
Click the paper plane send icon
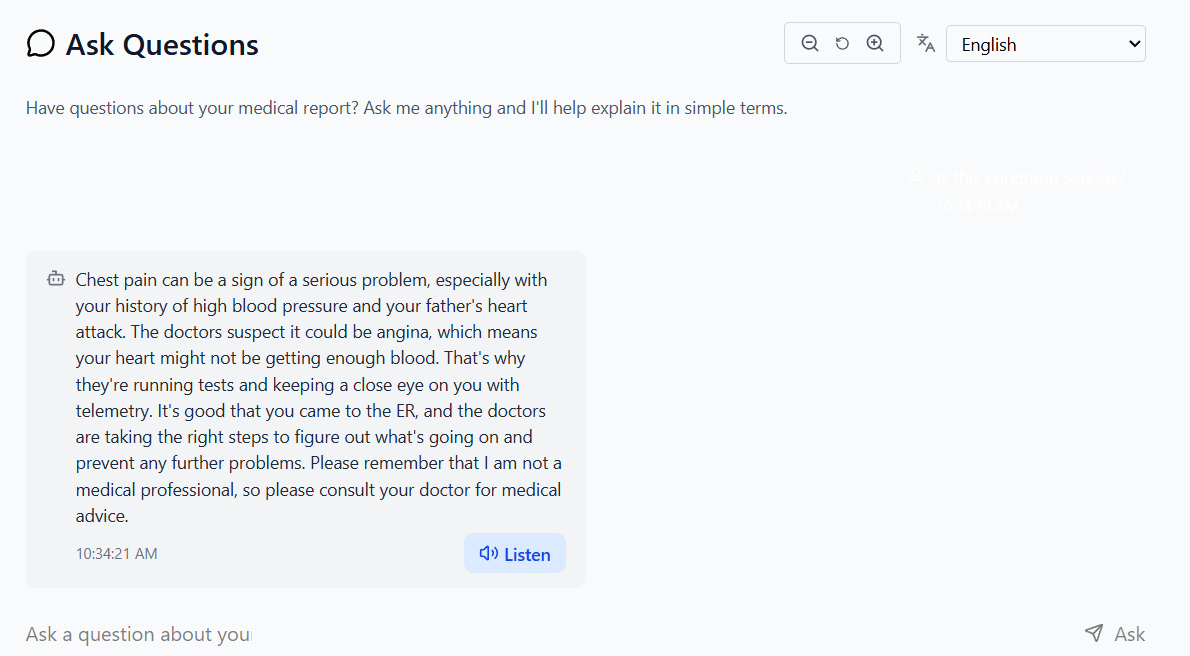coord(1094,633)
